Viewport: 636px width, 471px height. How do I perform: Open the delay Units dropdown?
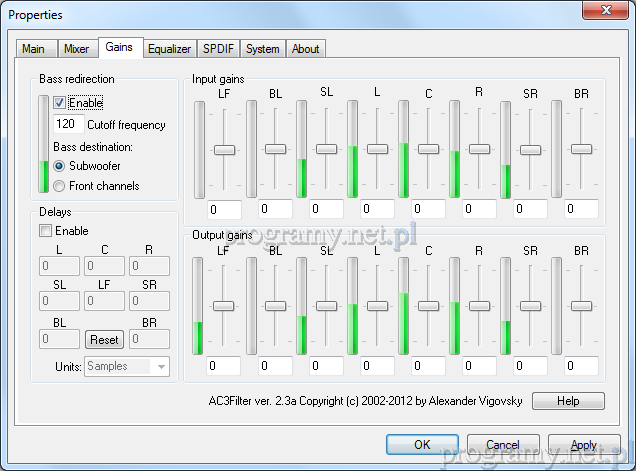pos(127,366)
